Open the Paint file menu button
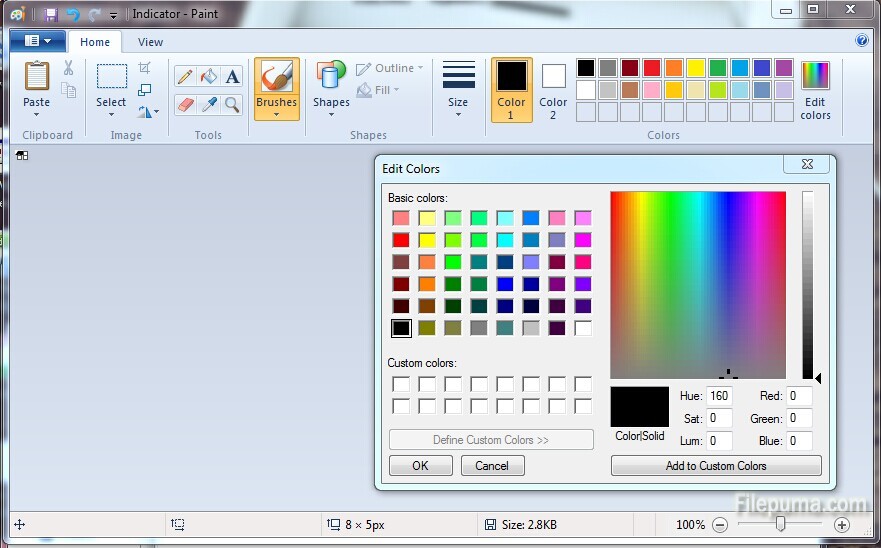This screenshot has height=548, width=881. [x=38, y=41]
